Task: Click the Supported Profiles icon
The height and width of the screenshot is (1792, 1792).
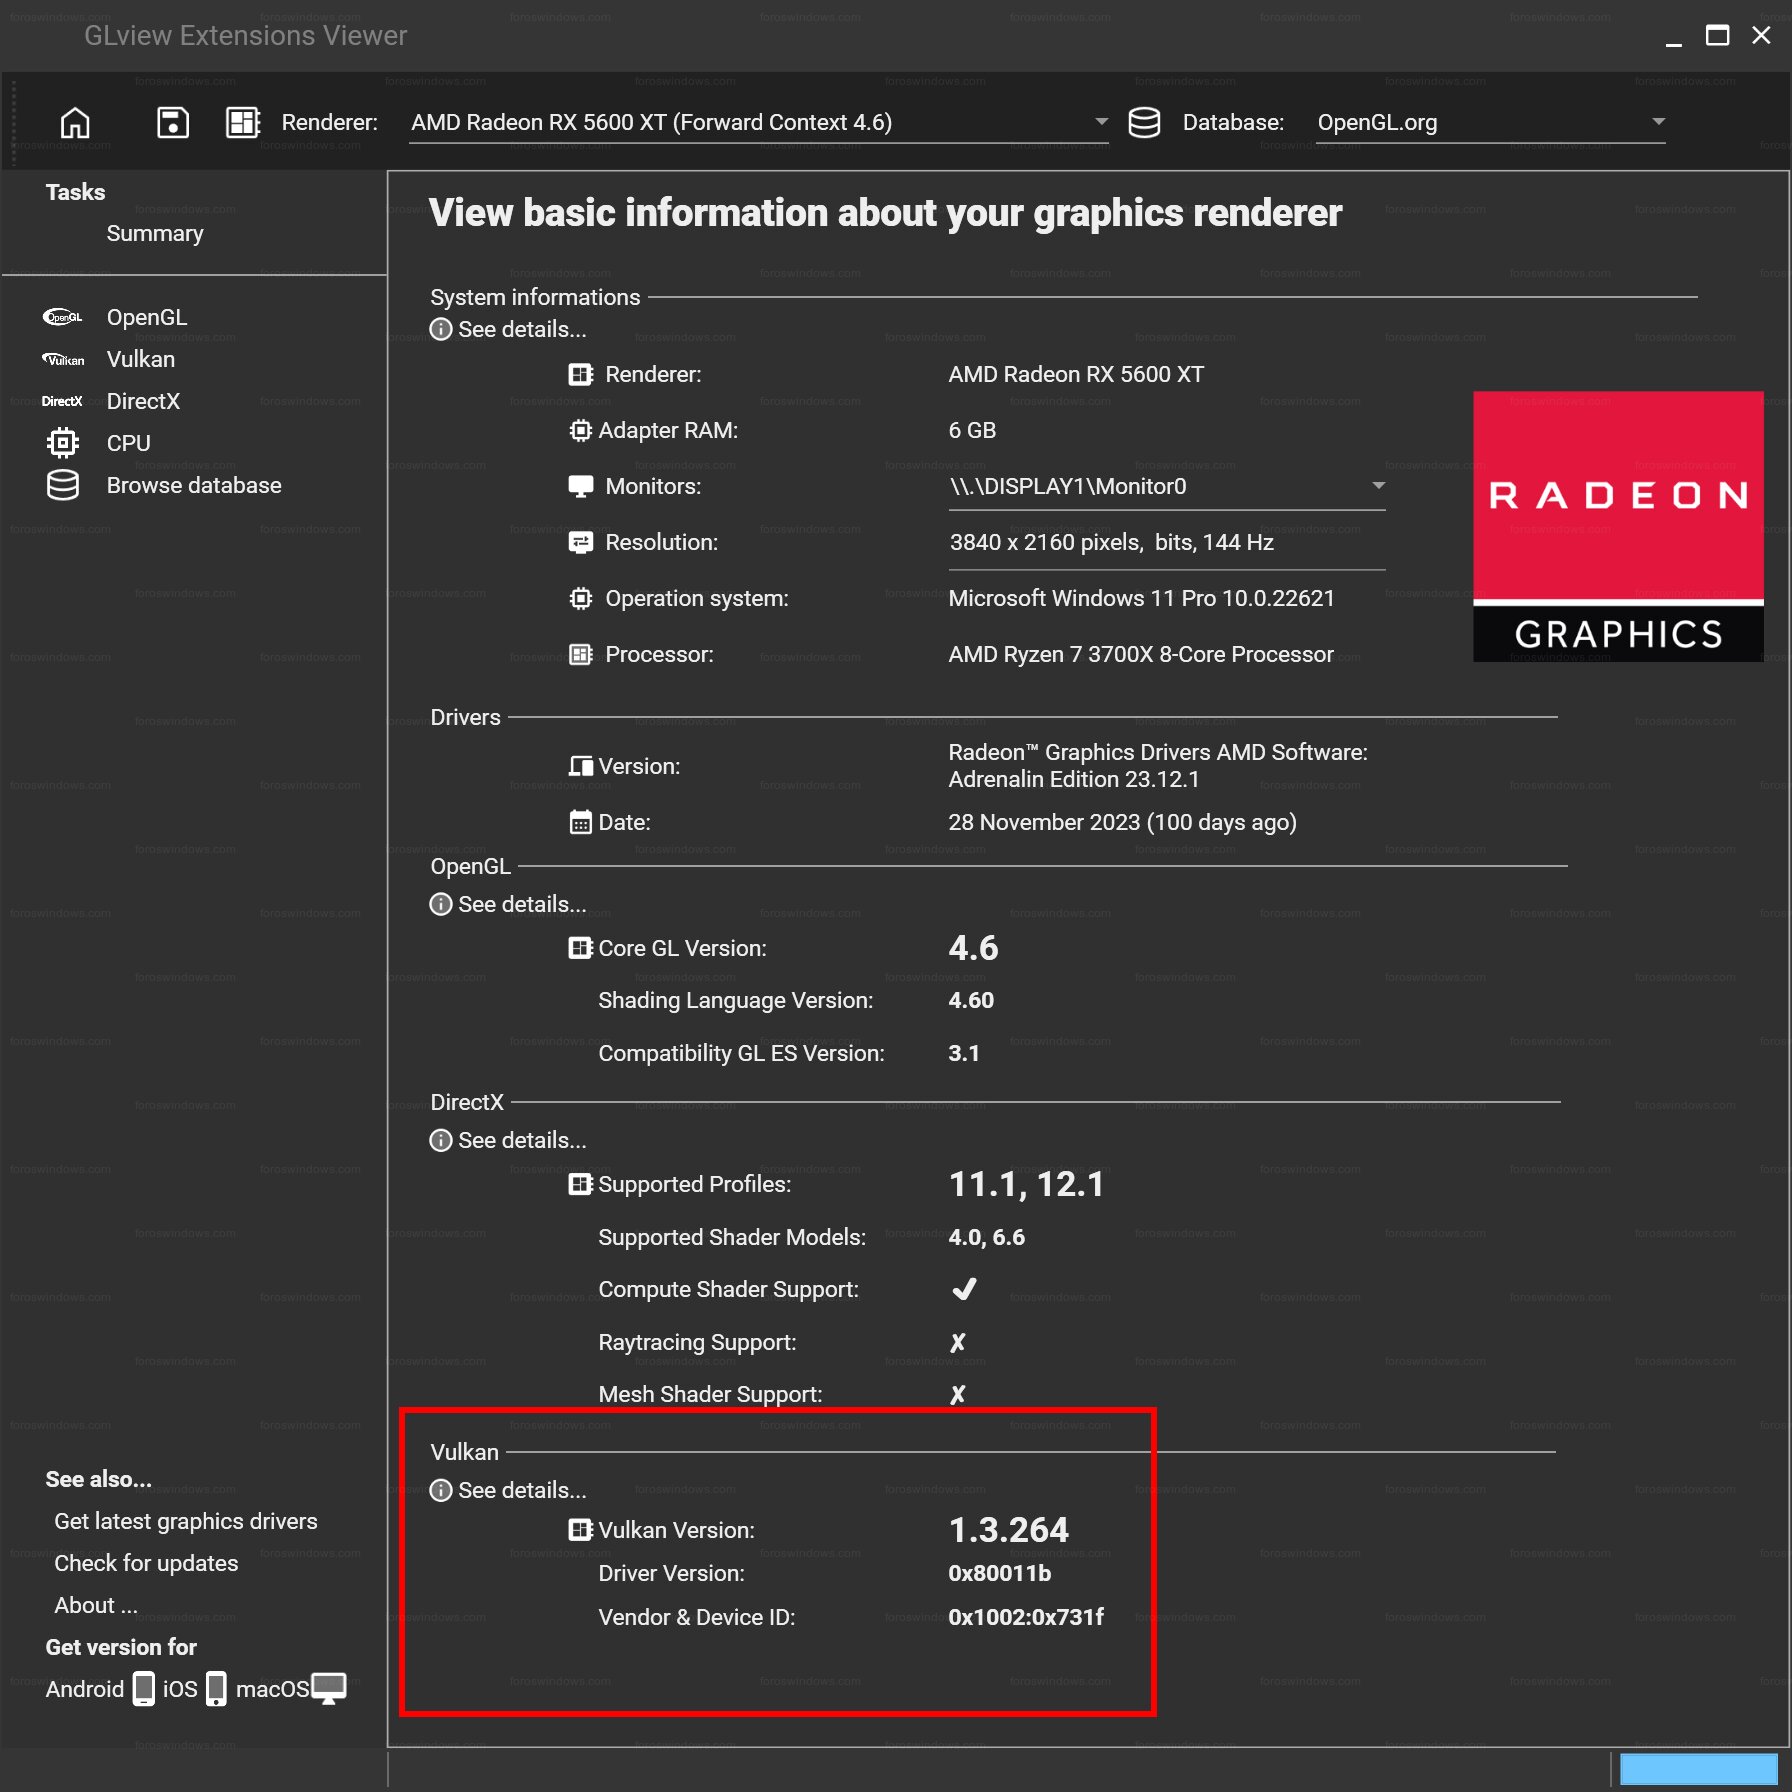Action: pos(580,1185)
